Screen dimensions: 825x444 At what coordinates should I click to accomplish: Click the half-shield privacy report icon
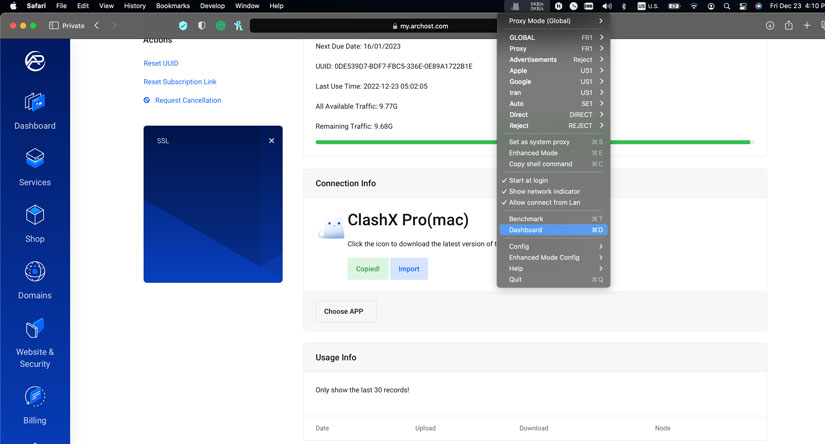pos(202,25)
